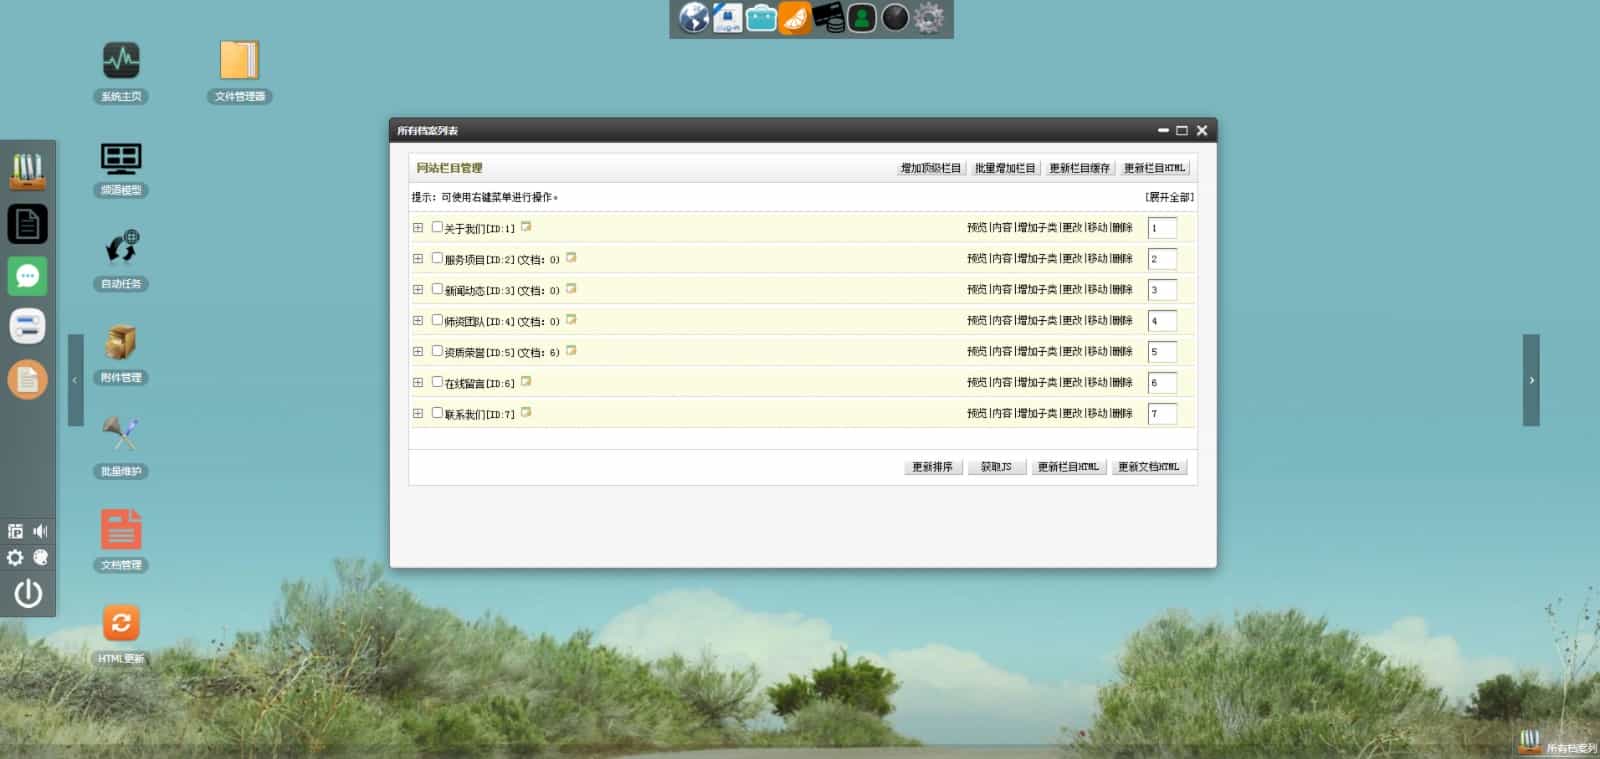Viewport: 1600px width, 759px height.
Task: Click the black document icon in sidebar
Action: coord(28,224)
